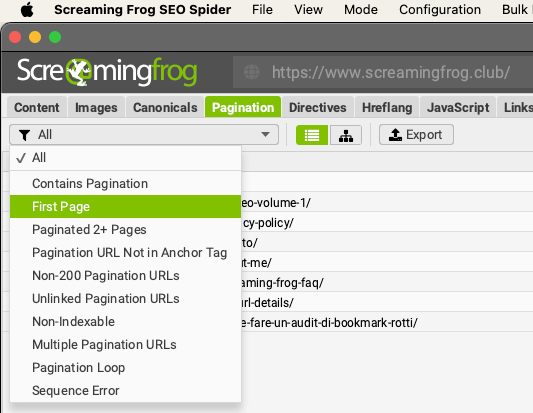Screen dimensions: 533x413
Task: Select row ending eo-volume-1/
Action: pyautogui.click(x=387, y=203)
